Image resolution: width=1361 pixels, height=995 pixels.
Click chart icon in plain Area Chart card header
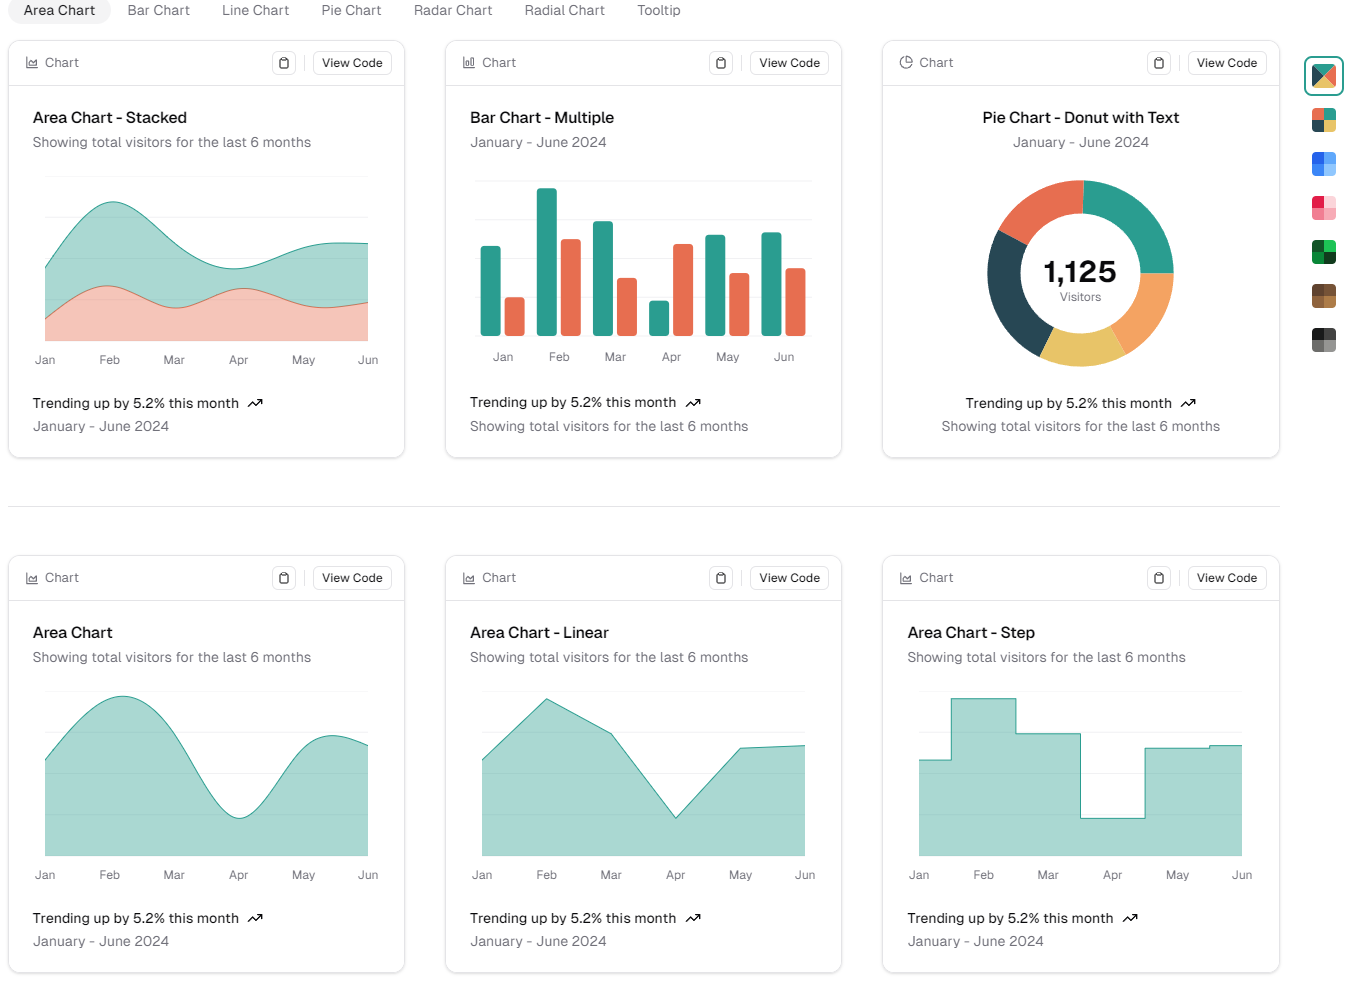coord(32,578)
